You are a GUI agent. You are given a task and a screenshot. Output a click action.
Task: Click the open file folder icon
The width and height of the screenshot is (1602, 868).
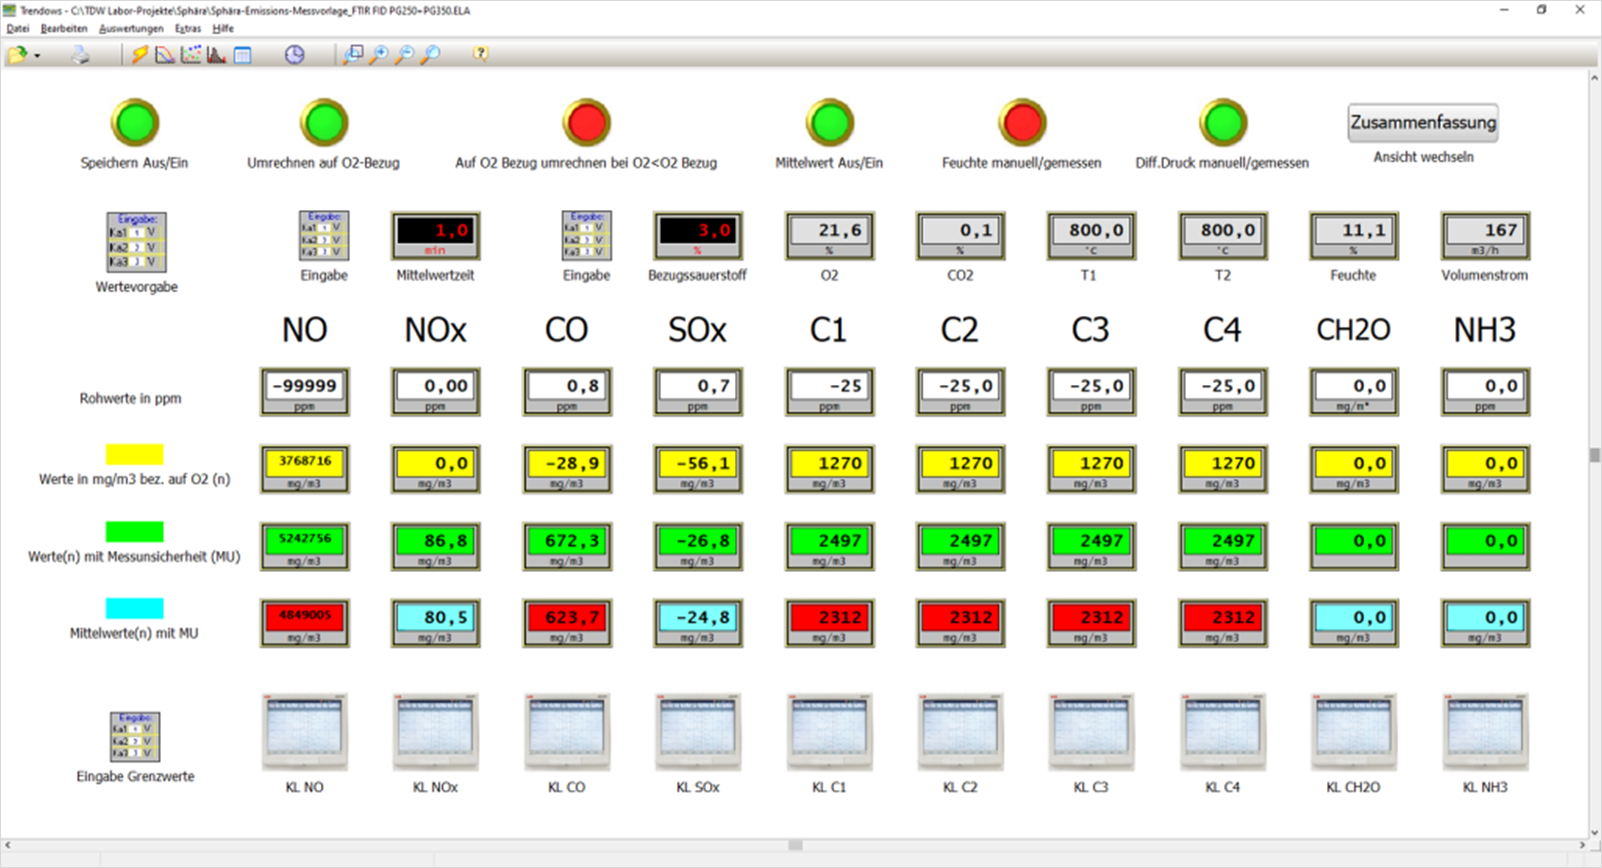click(16, 55)
